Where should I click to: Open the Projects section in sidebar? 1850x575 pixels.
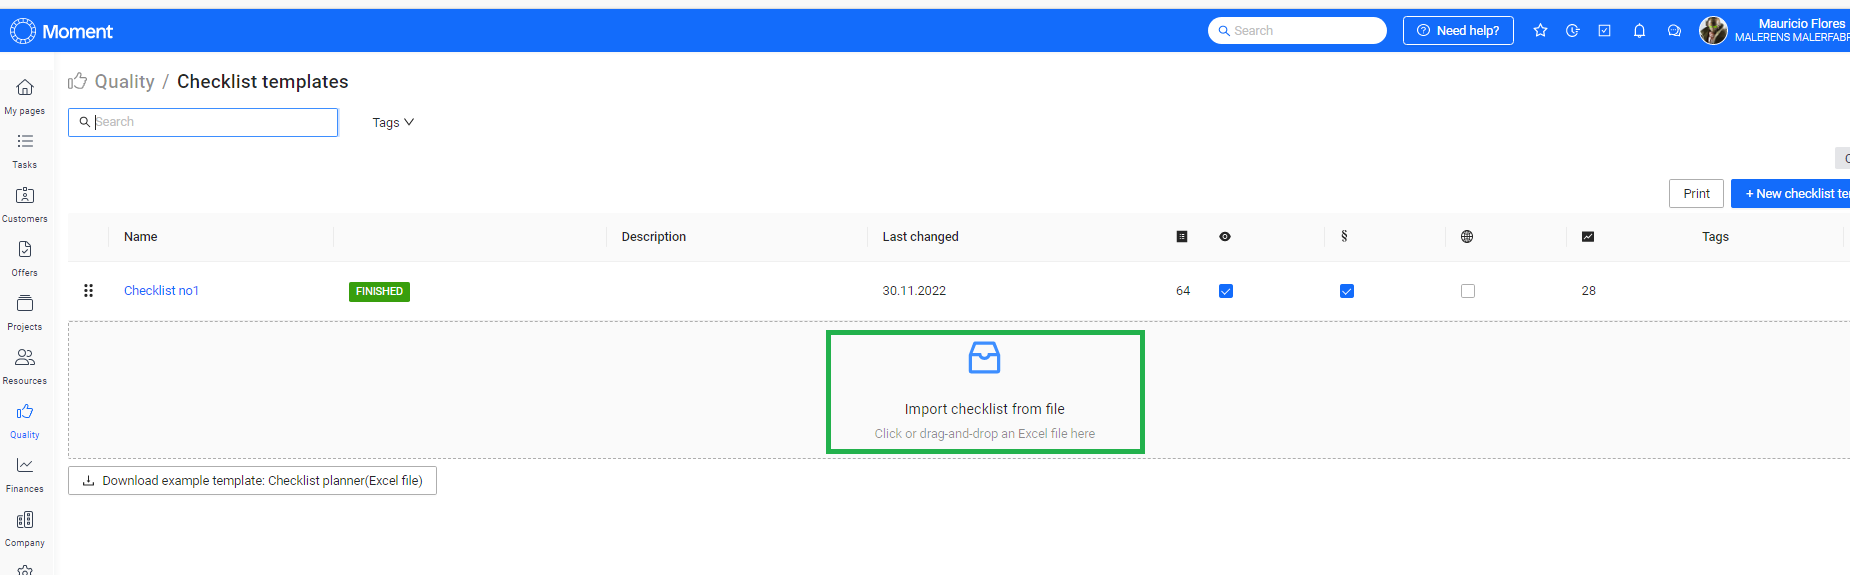(x=25, y=311)
